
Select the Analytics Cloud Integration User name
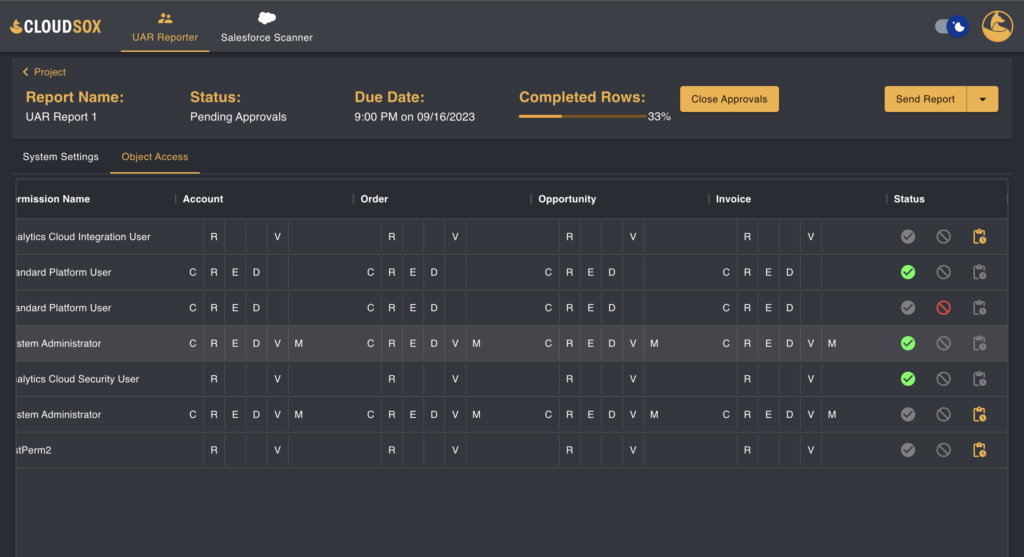point(83,237)
